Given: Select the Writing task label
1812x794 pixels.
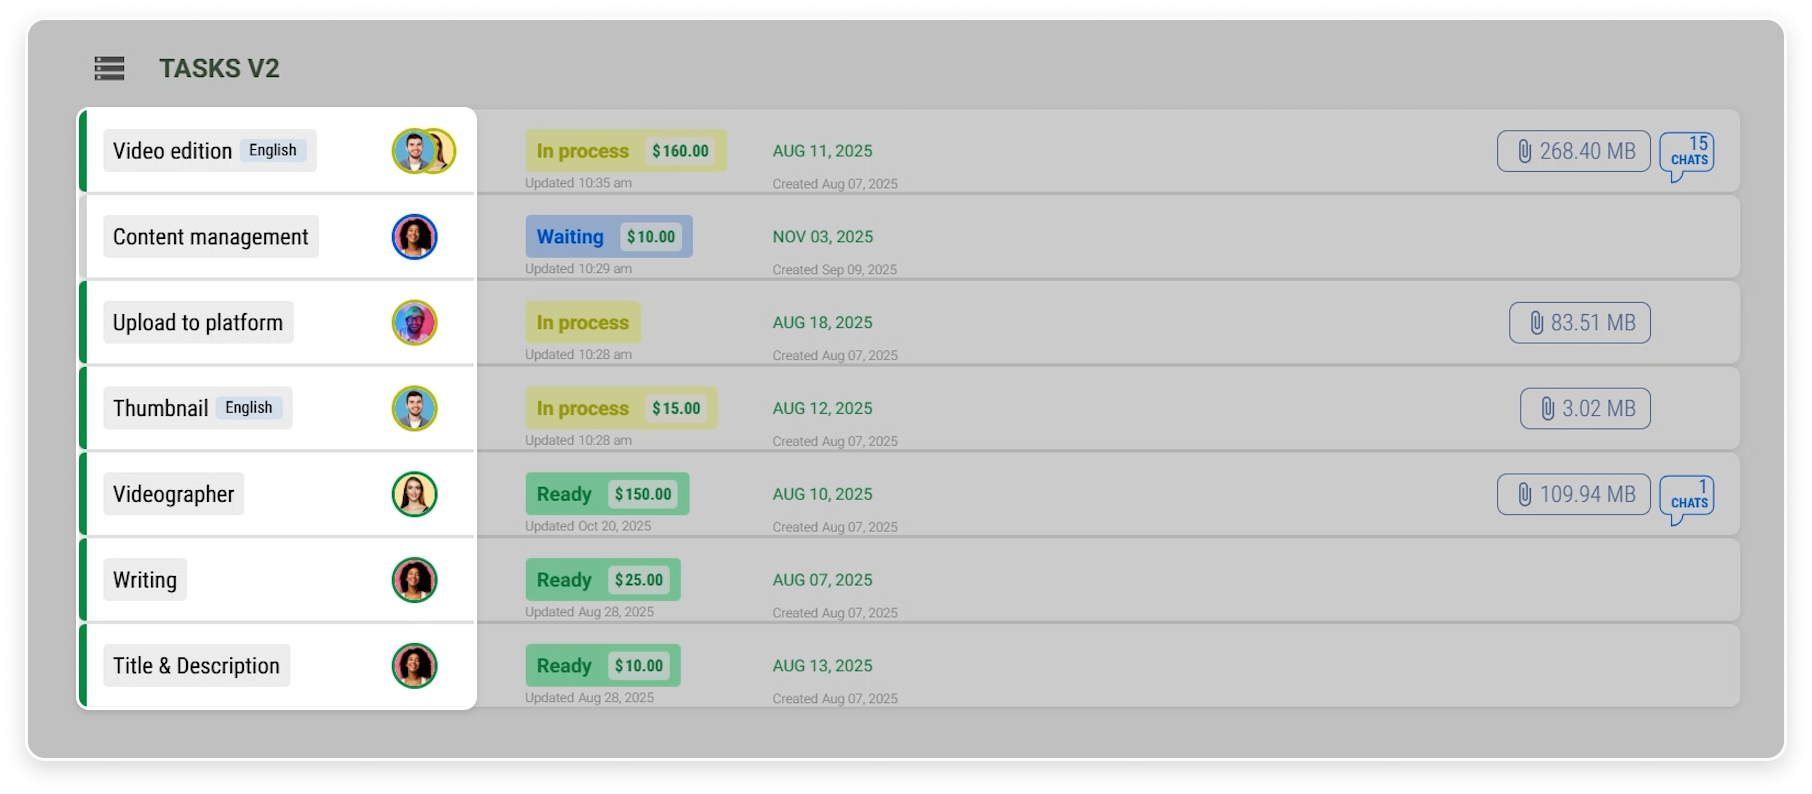Looking at the screenshot, I should [145, 580].
